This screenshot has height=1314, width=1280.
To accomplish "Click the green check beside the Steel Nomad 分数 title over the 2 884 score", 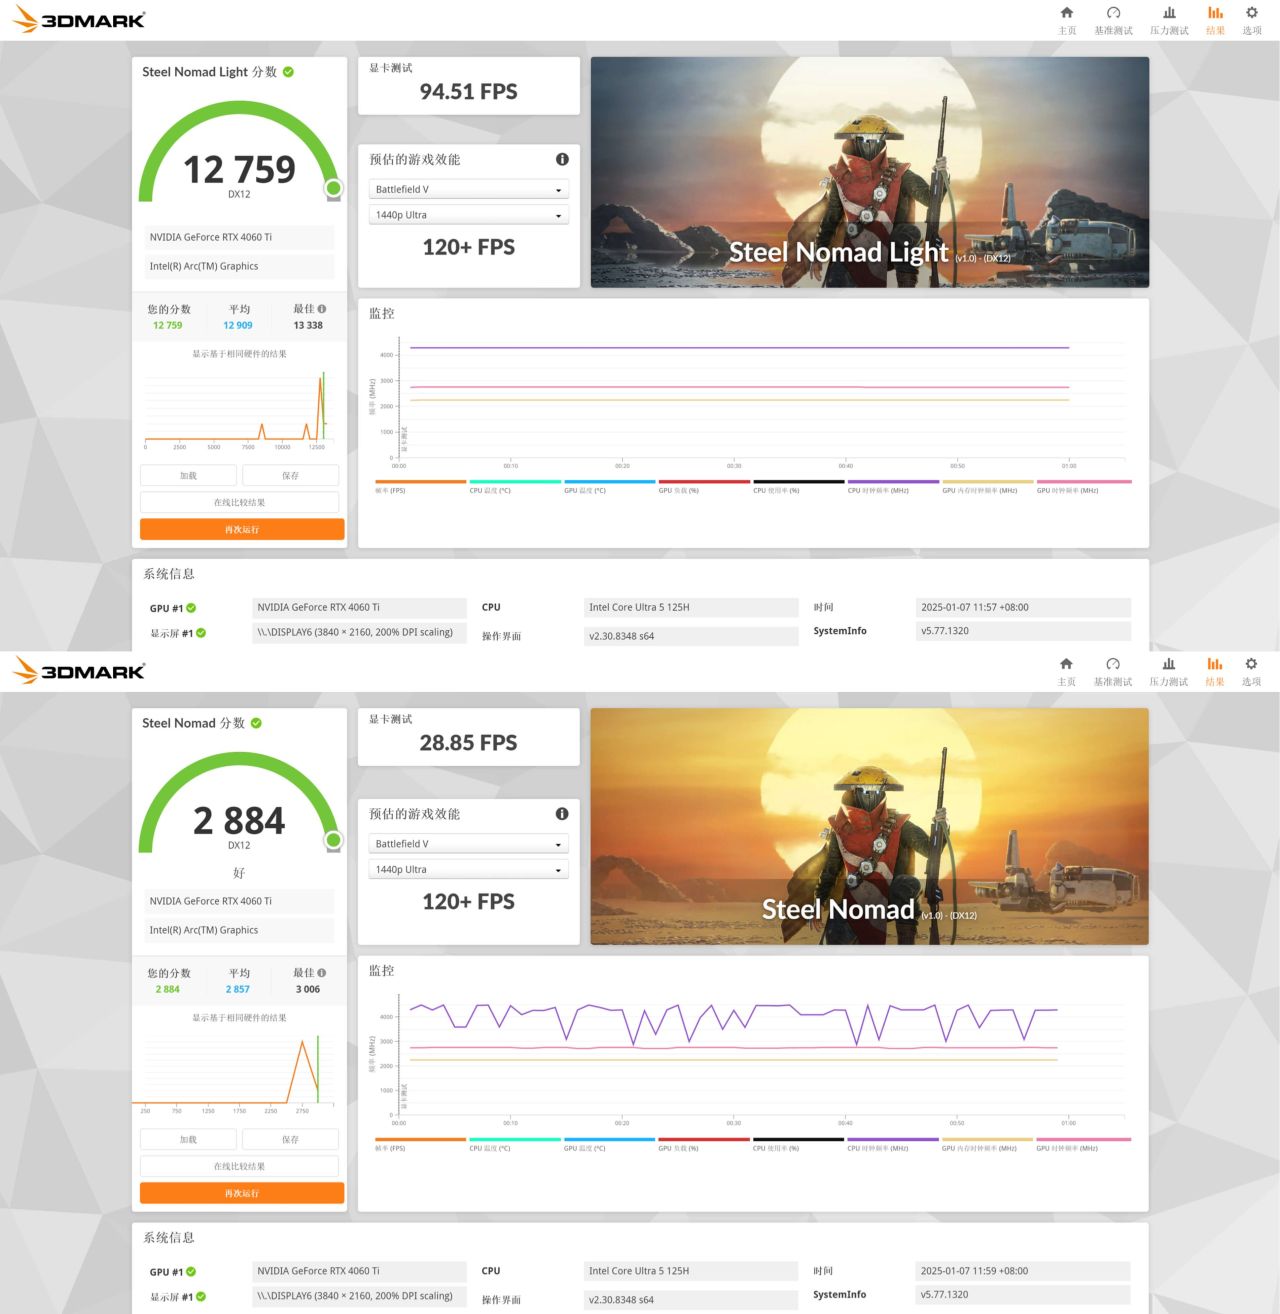I will coord(256,723).
